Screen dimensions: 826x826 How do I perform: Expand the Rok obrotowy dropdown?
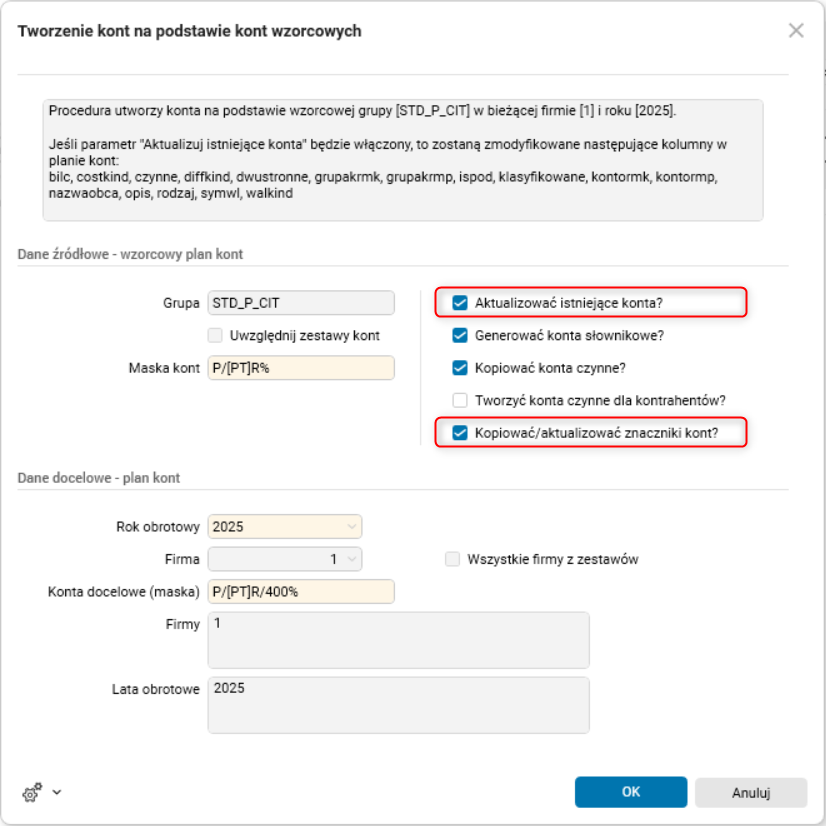[x=351, y=526]
